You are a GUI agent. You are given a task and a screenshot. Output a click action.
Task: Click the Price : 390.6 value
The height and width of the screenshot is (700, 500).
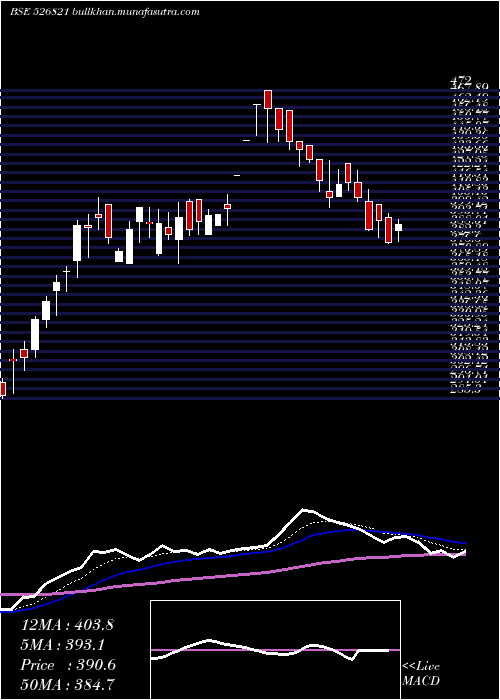coord(68,665)
